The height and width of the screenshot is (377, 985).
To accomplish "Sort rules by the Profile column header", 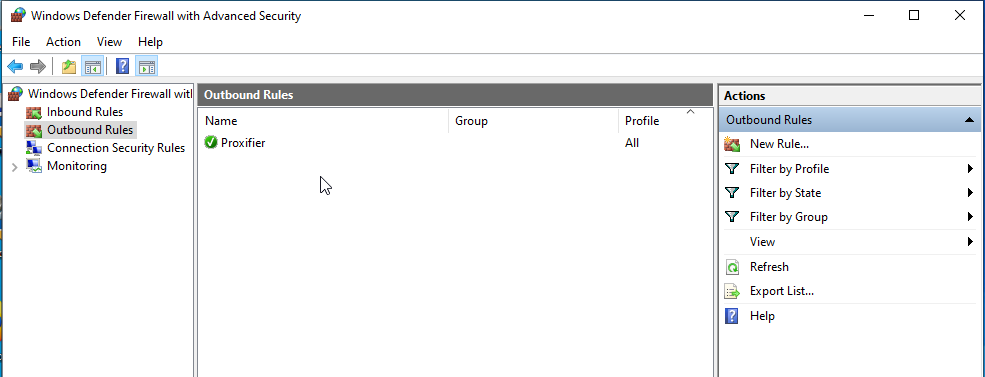I will click(665, 121).
